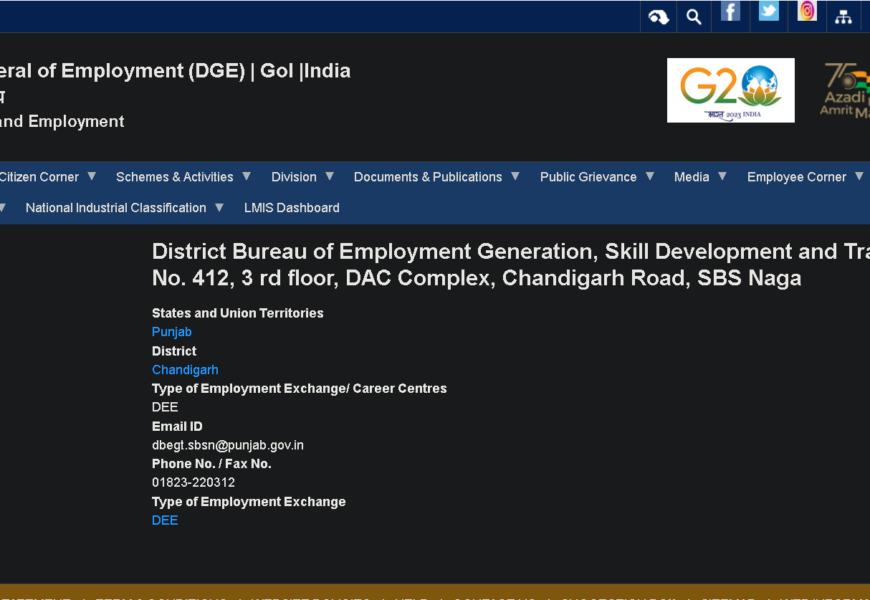Open the Media menu item

[x=700, y=177]
